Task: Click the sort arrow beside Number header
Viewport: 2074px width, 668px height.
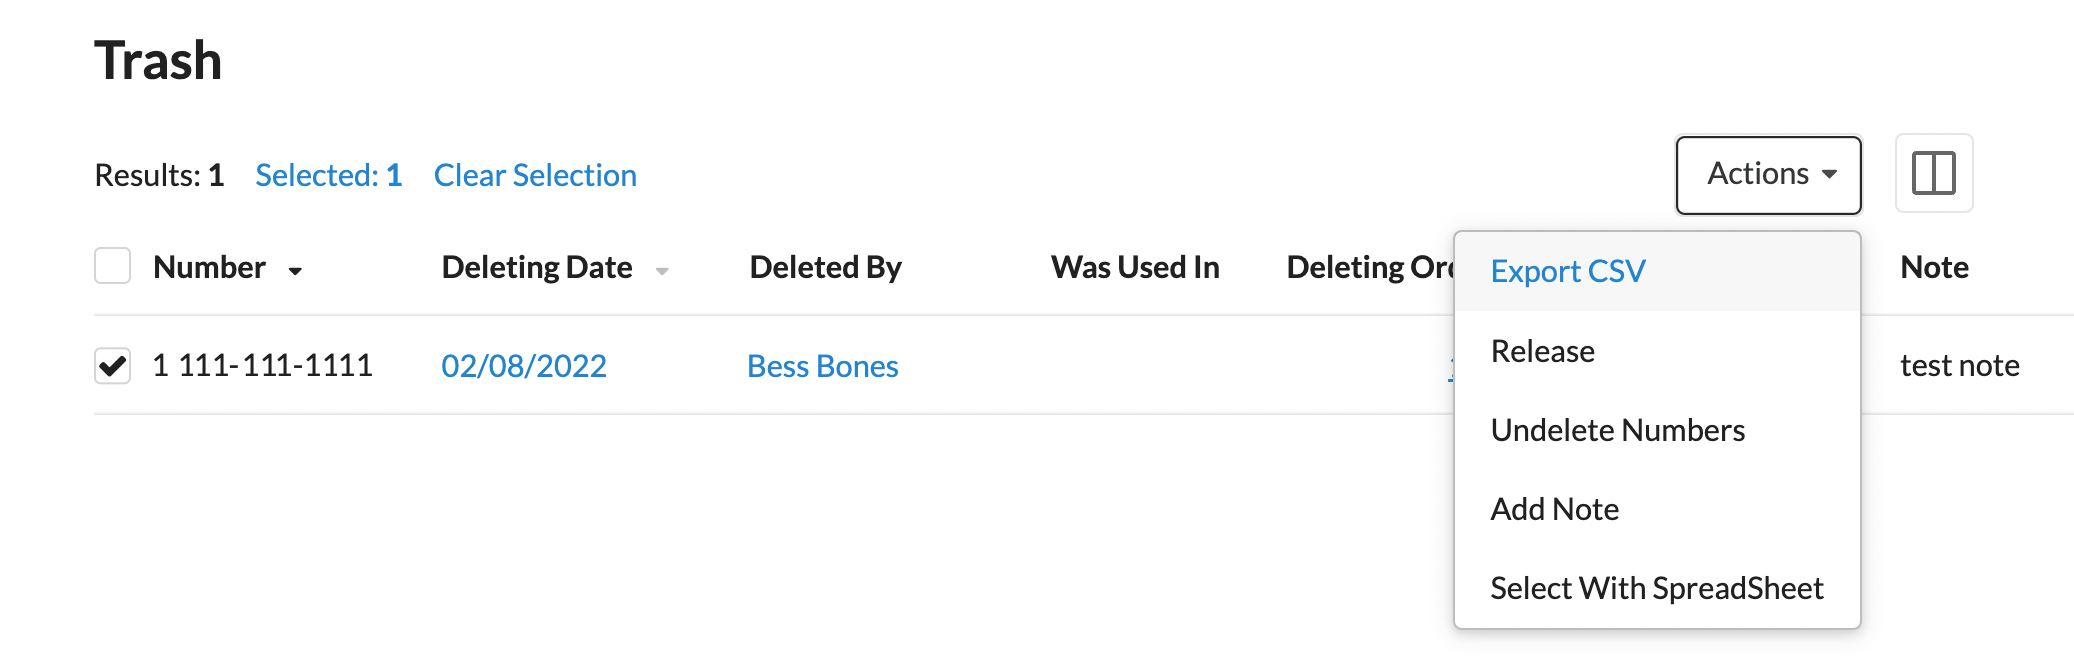Action: [x=295, y=270]
